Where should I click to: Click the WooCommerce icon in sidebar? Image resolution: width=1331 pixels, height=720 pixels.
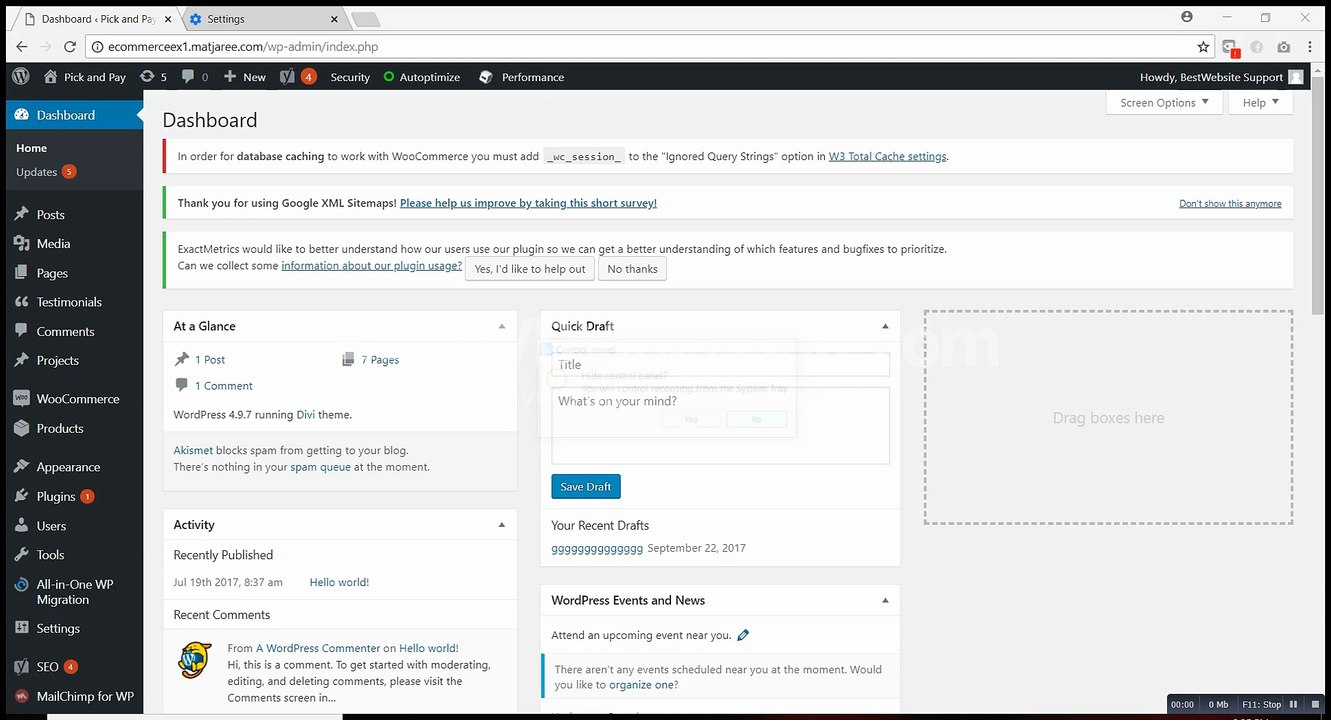click(21, 398)
